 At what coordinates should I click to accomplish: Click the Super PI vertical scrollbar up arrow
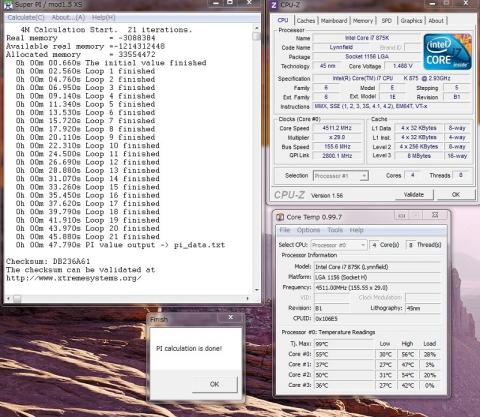[x=256, y=28]
